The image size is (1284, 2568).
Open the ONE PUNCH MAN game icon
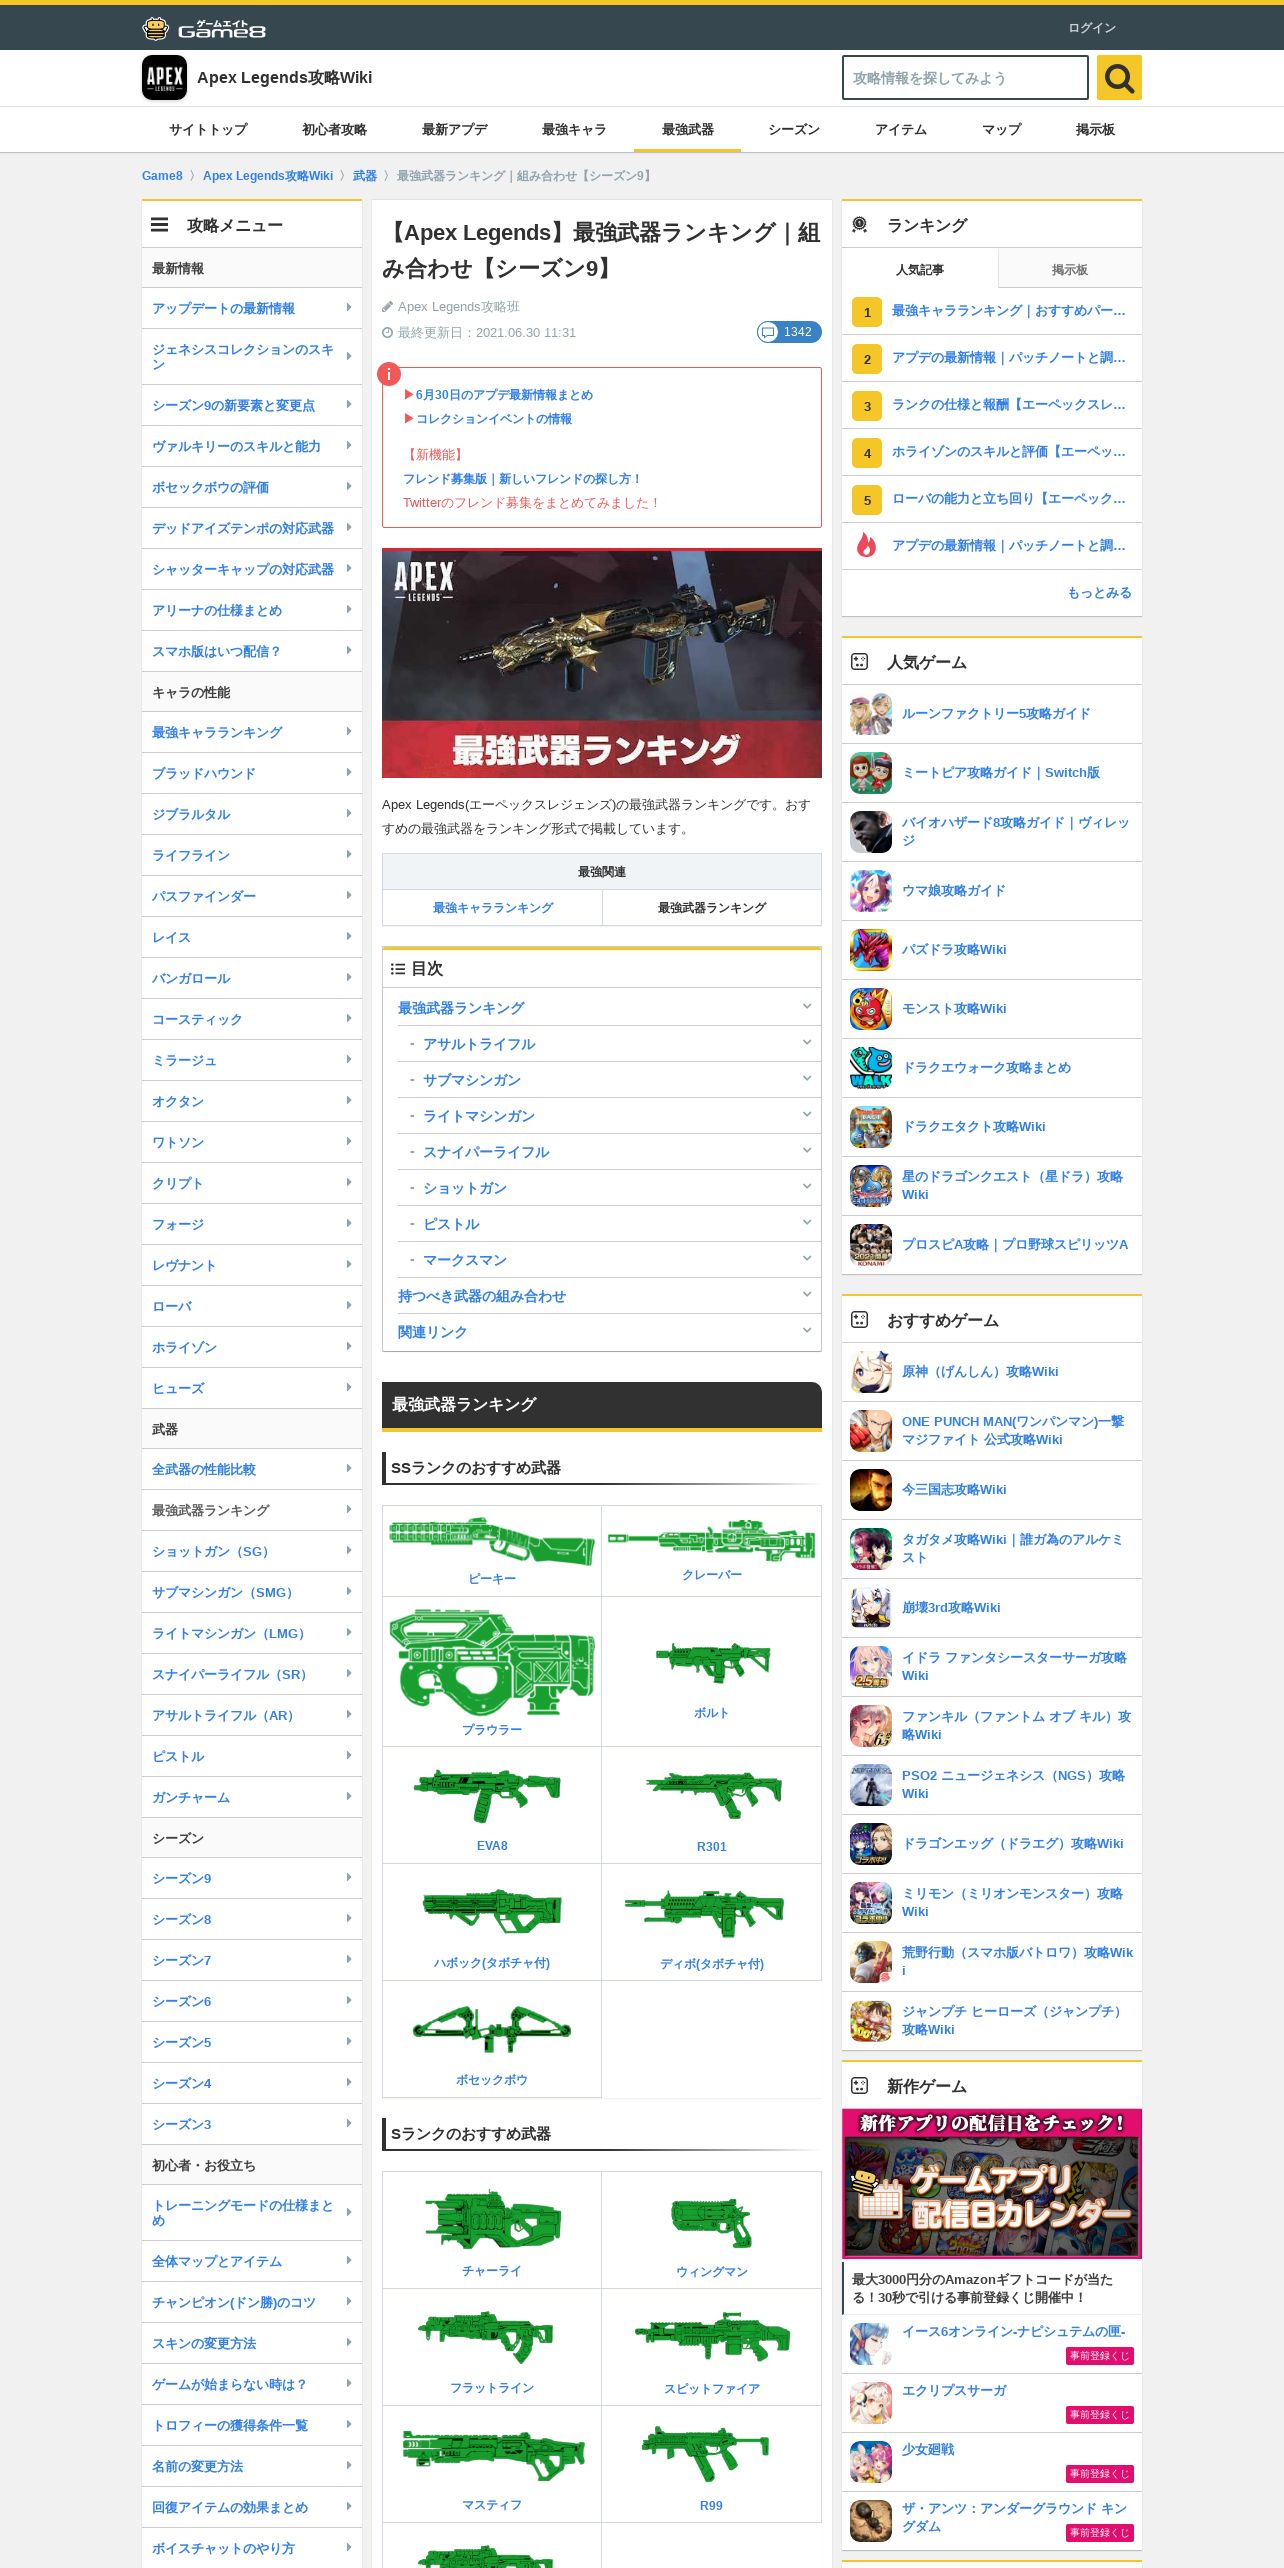click(x=871, y=1431)
